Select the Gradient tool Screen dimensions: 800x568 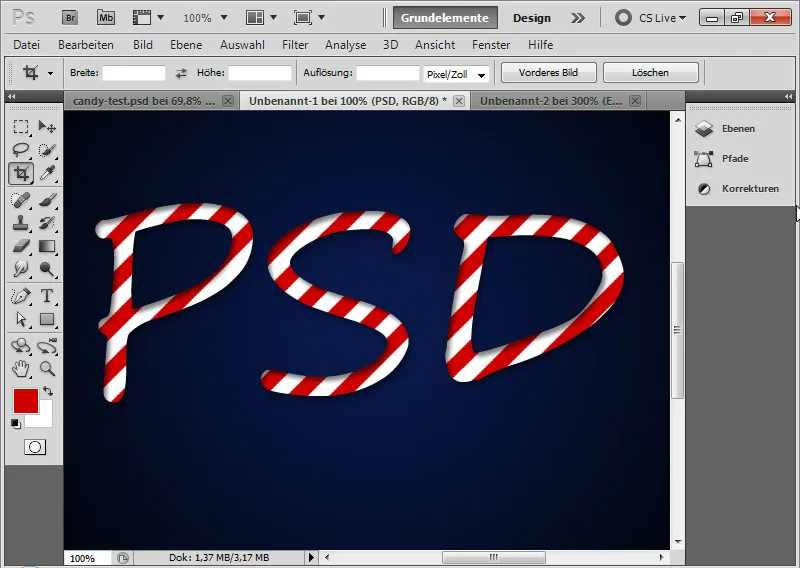47,246
